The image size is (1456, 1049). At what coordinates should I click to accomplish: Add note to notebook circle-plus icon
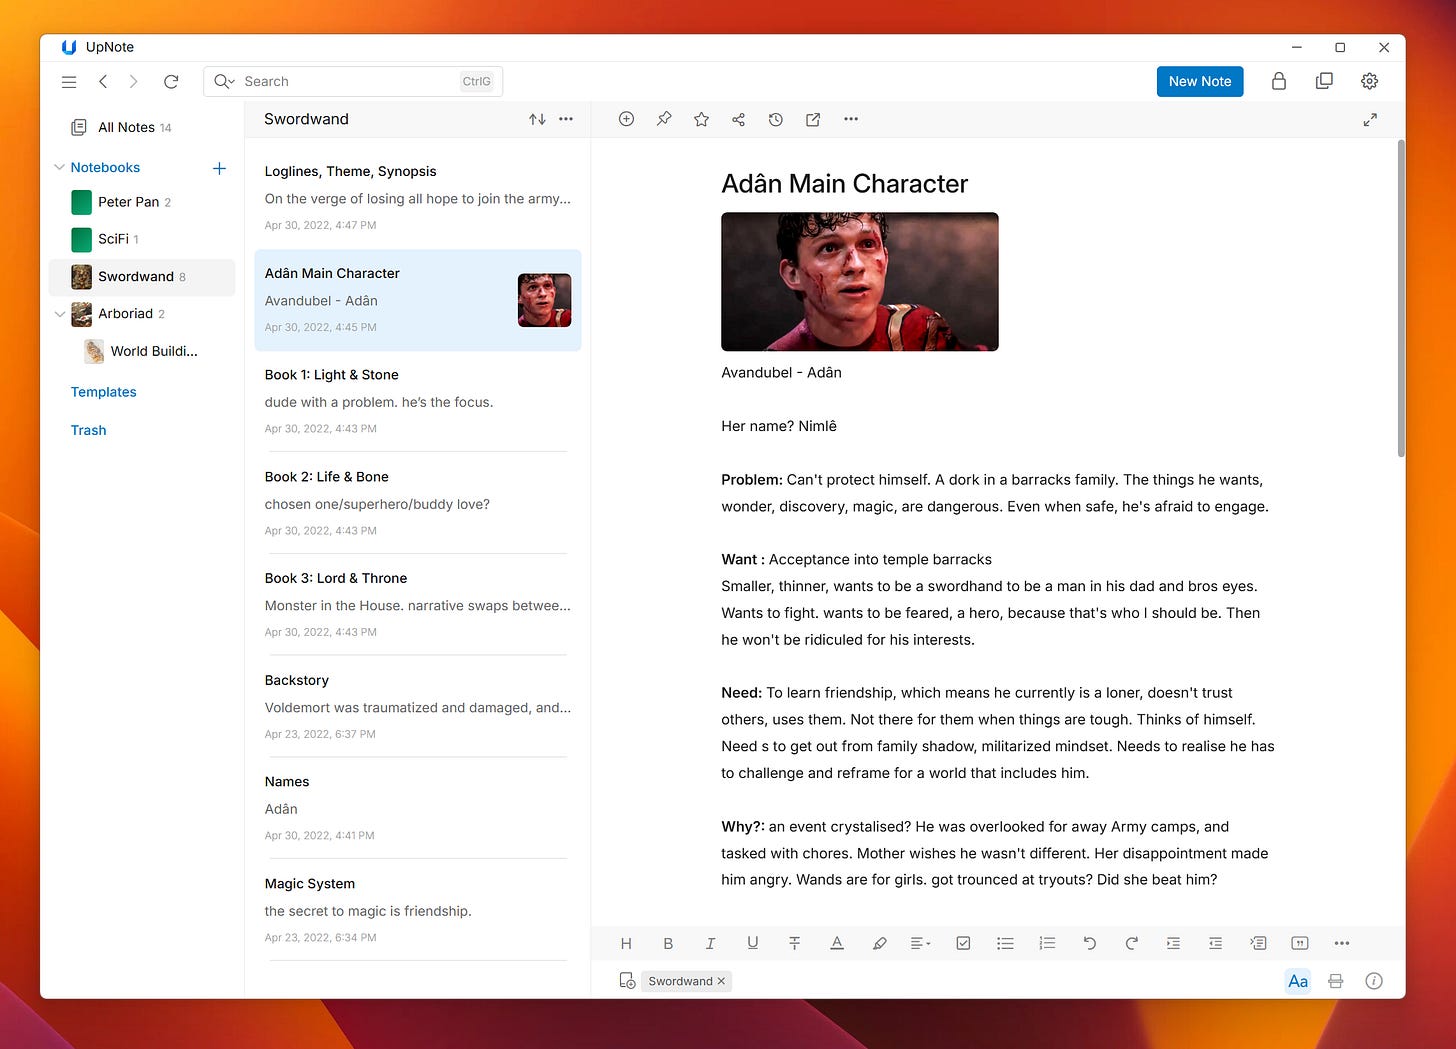[x=626, y=119]
